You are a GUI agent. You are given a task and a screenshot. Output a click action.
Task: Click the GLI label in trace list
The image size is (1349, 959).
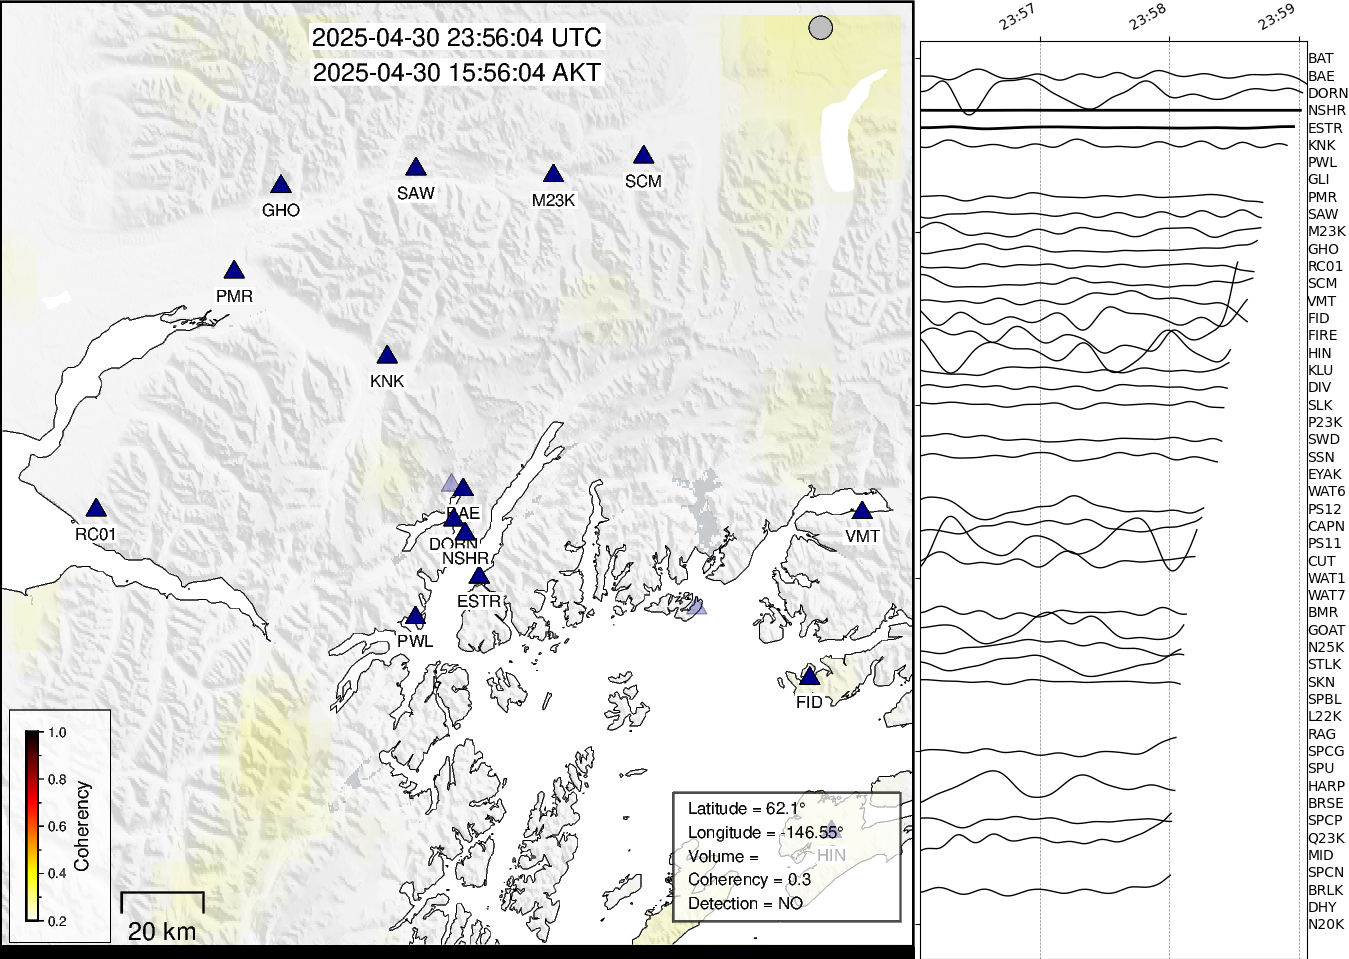pyautogui.click(x=1319, y=180)
